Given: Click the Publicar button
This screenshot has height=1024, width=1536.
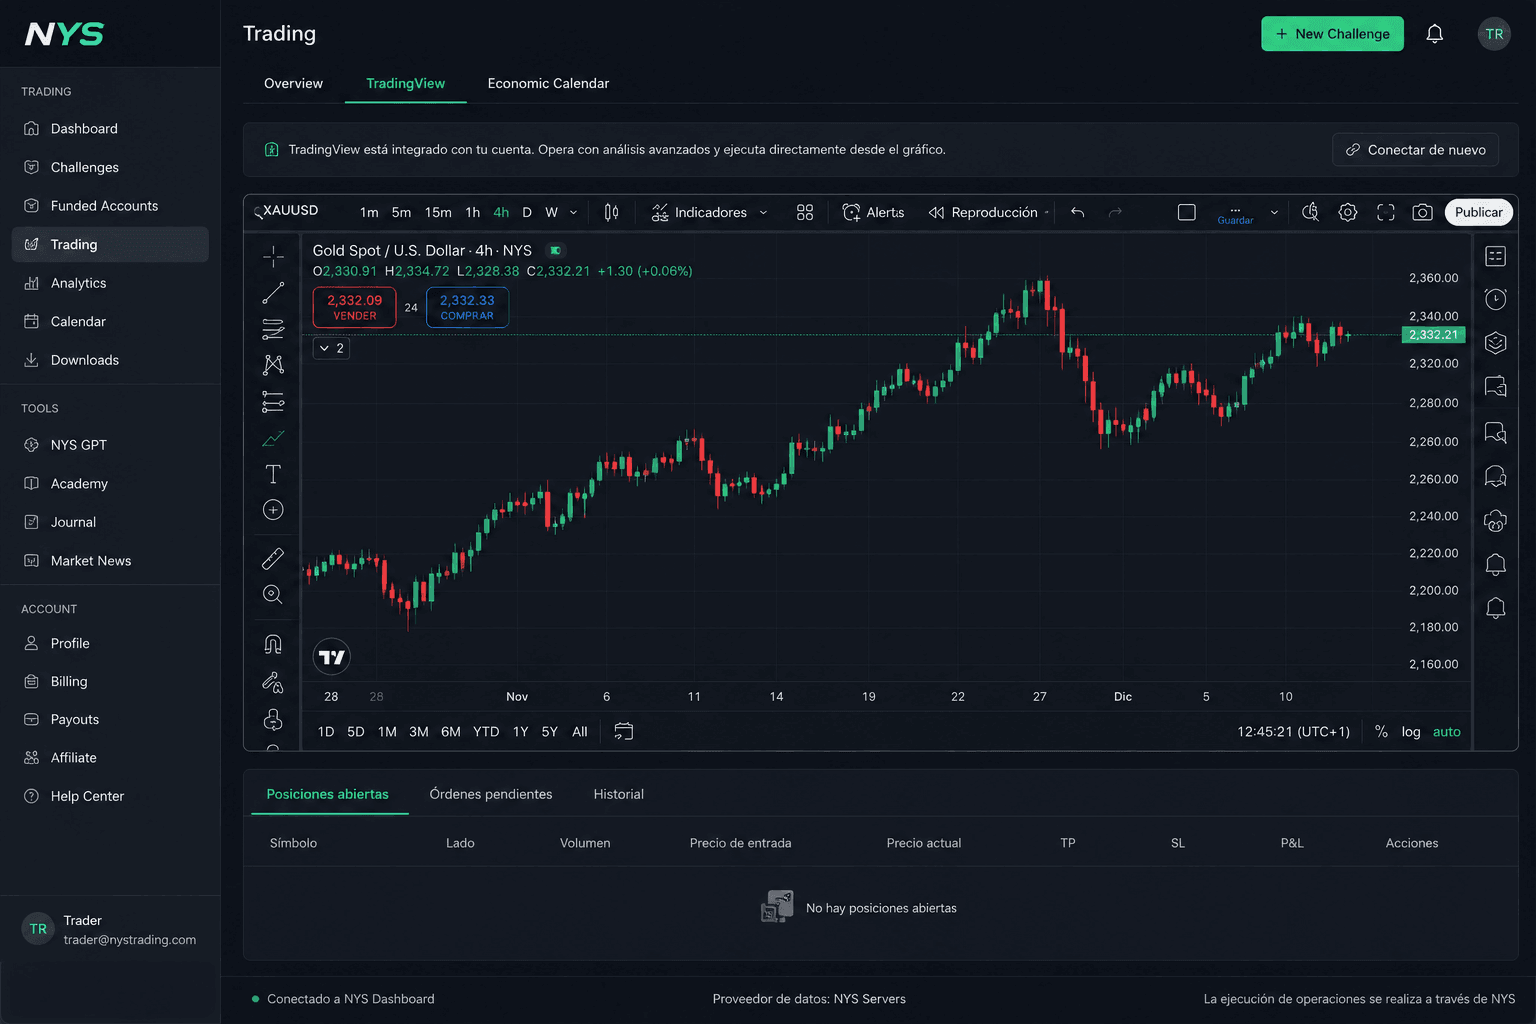Looking at the screenshot, I should pos(1478,212).
